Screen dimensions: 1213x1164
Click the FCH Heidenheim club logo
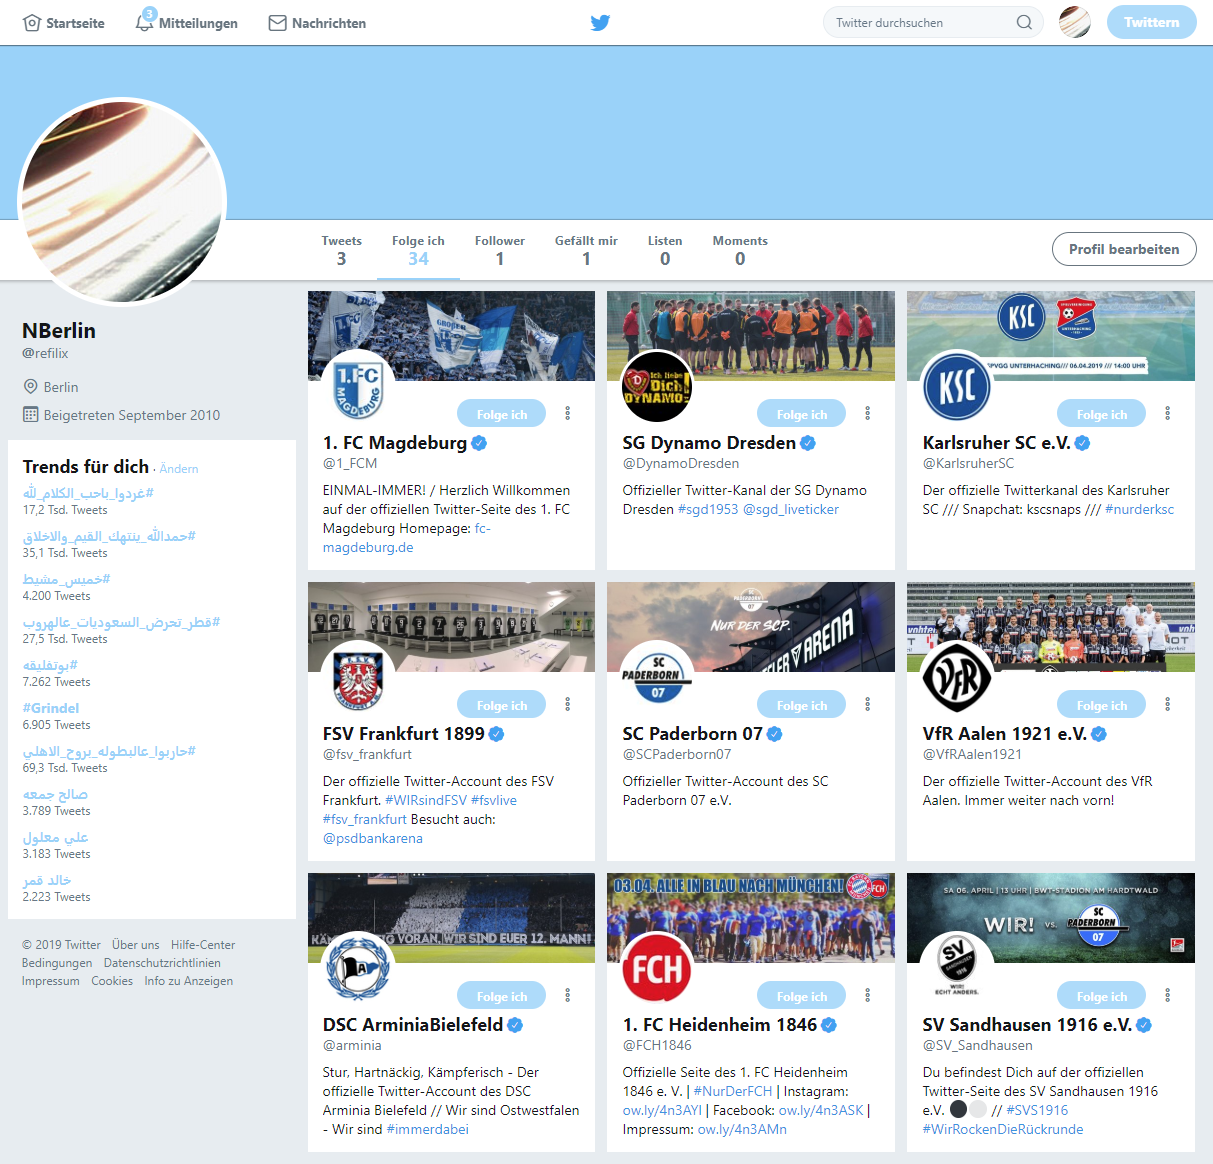click(657, 969)
